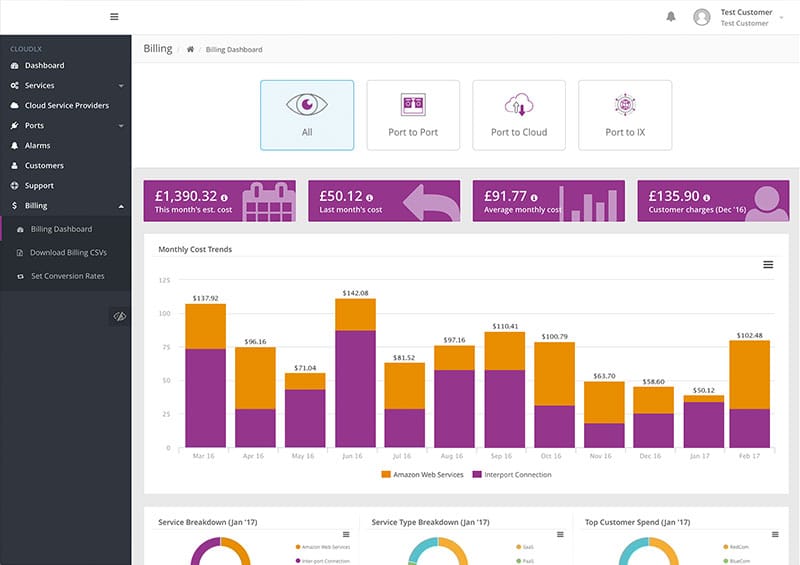Click the Billing Dashboard breadcrumb
Viewport: 800px width, 565px height.
(234, 50)
